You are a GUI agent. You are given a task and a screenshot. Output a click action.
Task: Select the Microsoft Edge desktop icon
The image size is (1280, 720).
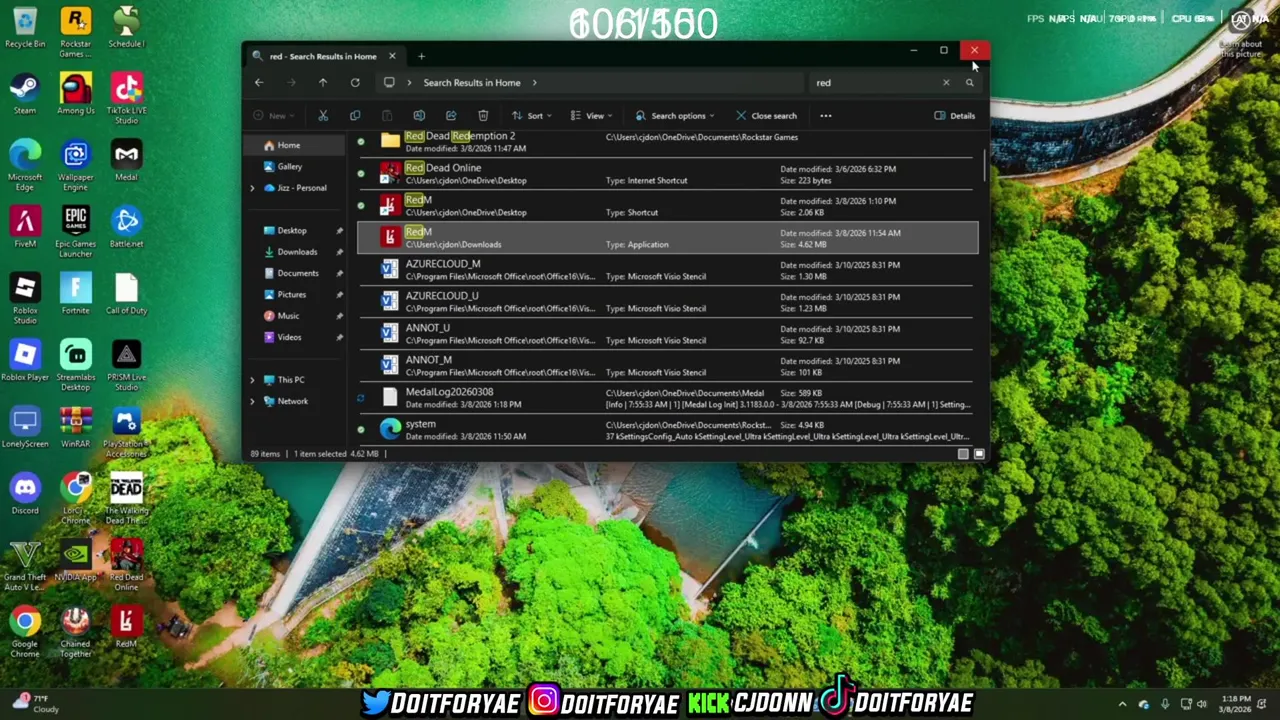tap(25, 165)
